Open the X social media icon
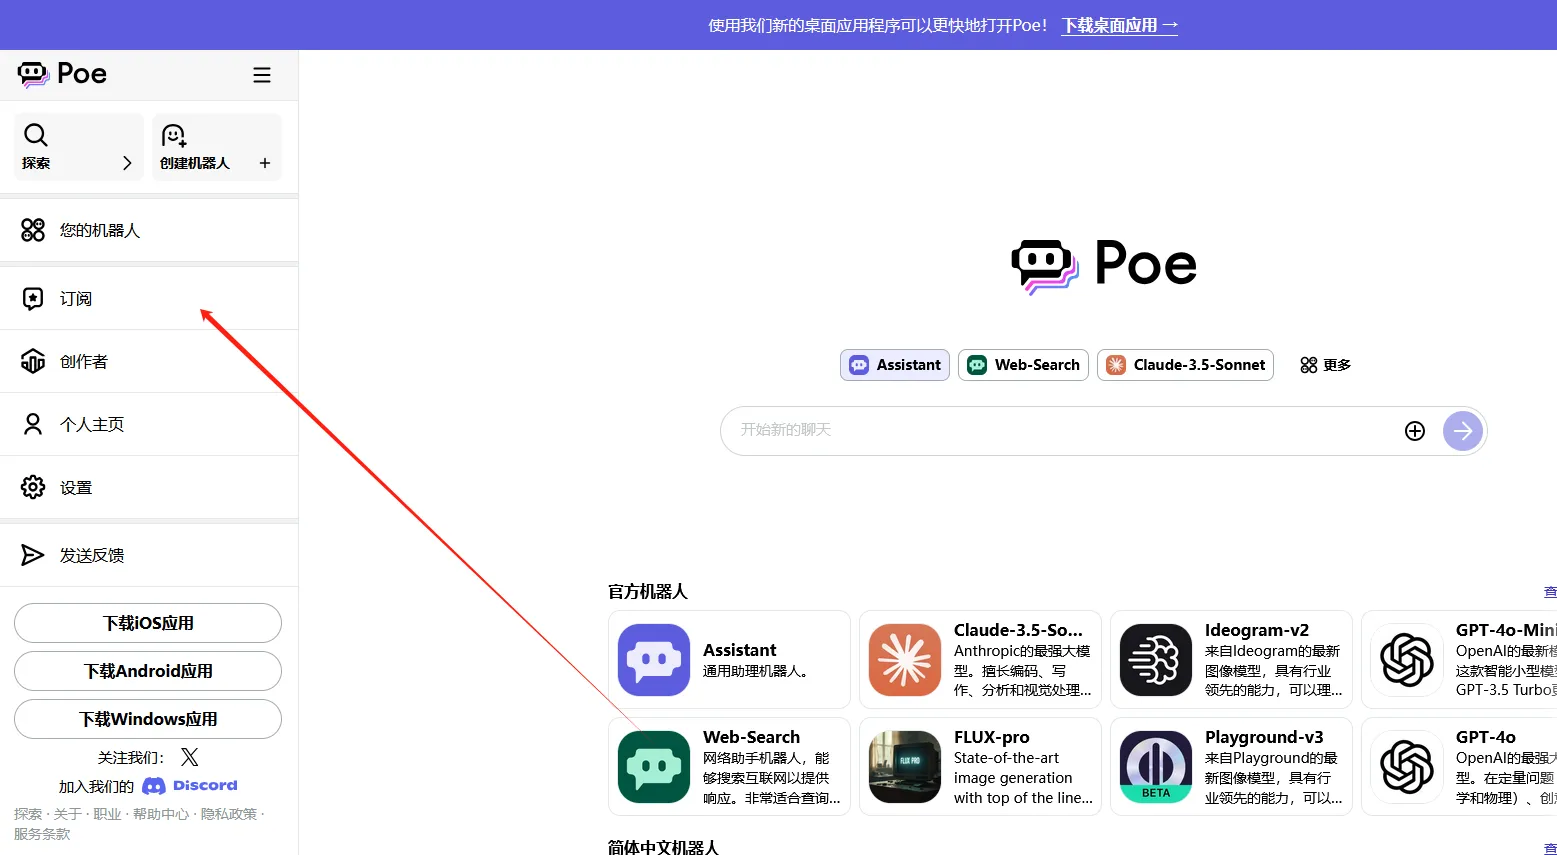1557x855 pixels. (189, 757)
